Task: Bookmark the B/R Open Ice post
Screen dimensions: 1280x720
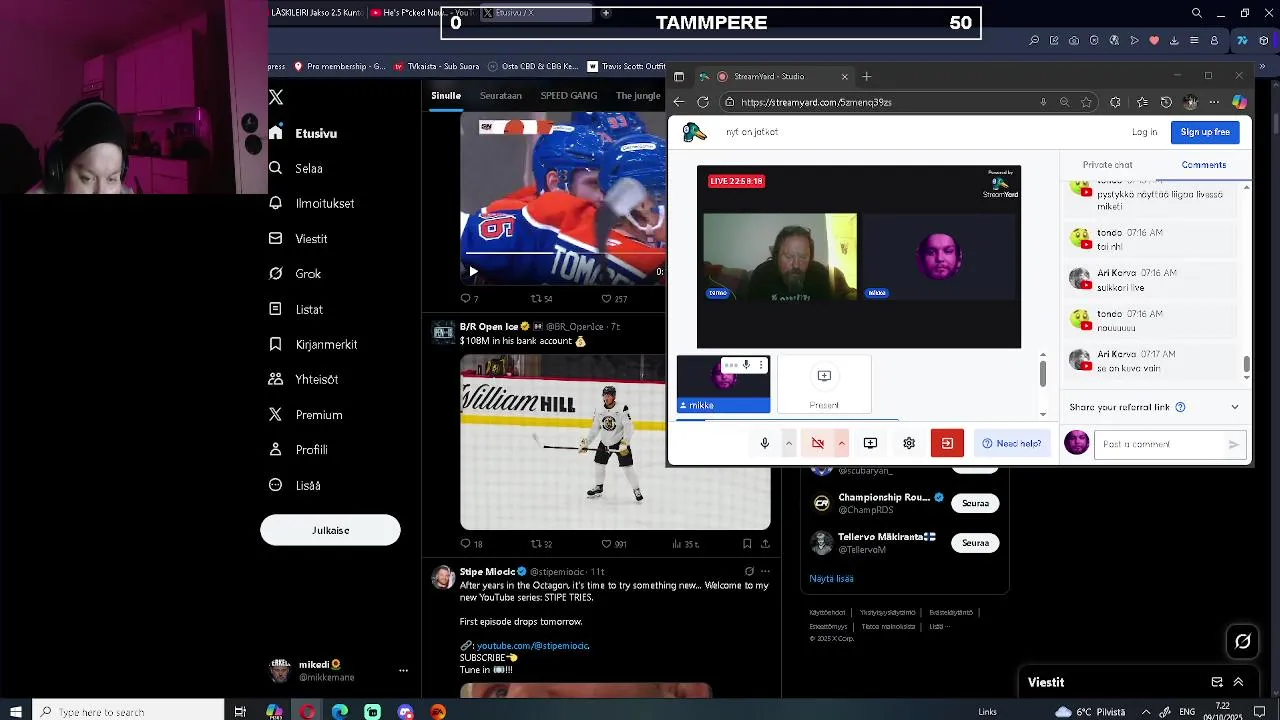Action: [747, 544]
